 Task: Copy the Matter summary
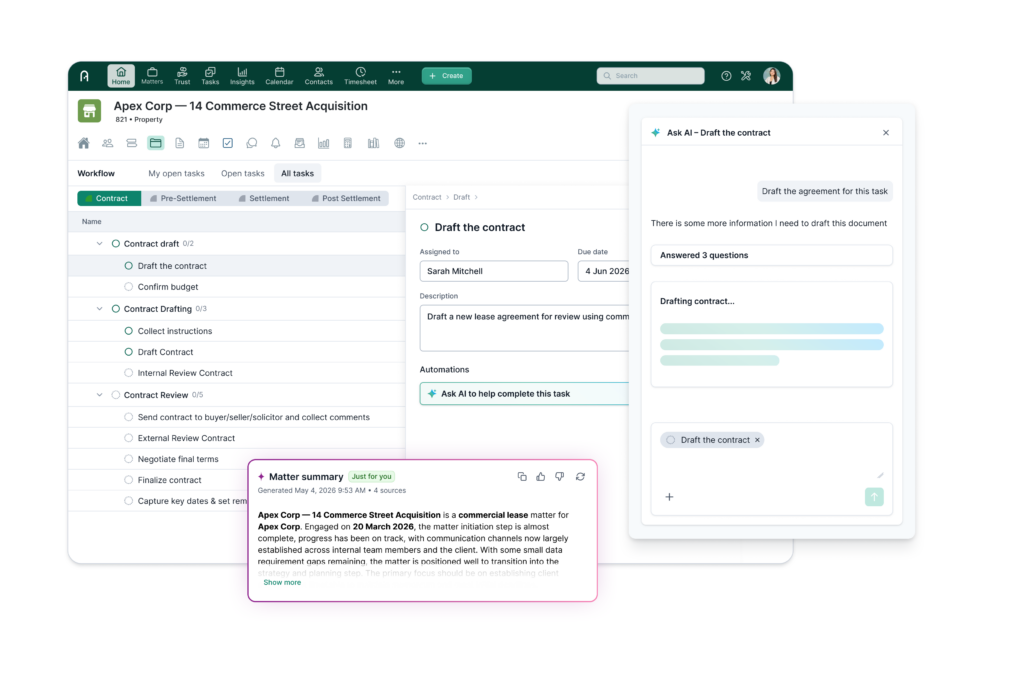tap(522, 477)
